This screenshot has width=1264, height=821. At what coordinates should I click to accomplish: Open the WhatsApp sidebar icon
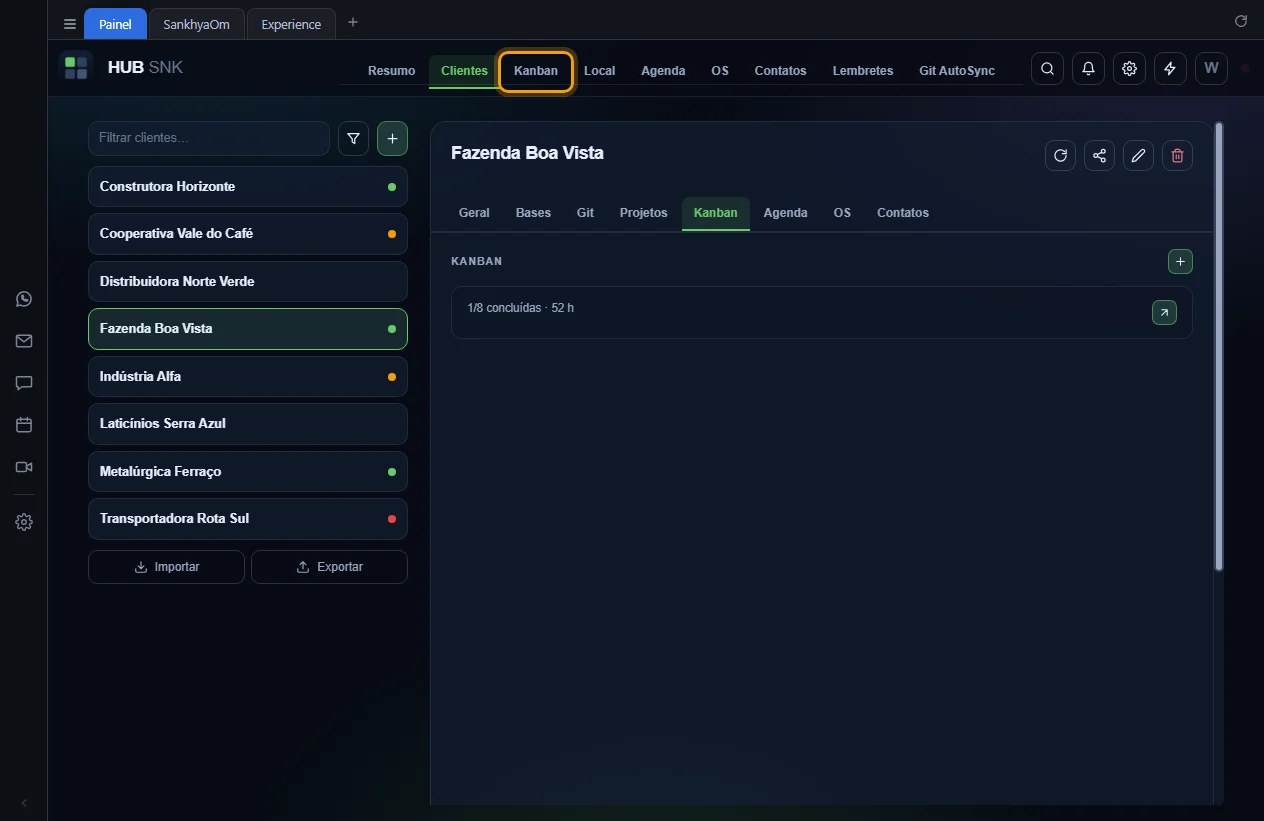pyautogui.click(x=24, y=299)
